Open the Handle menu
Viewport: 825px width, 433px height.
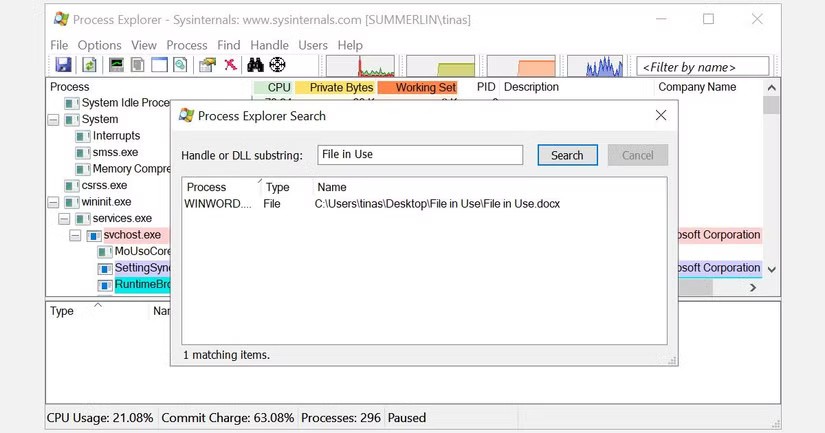tap(269, 45)
